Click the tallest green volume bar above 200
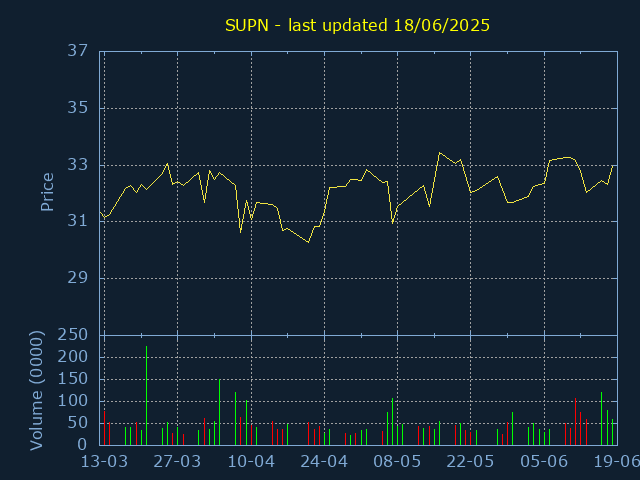 point(147,396)
